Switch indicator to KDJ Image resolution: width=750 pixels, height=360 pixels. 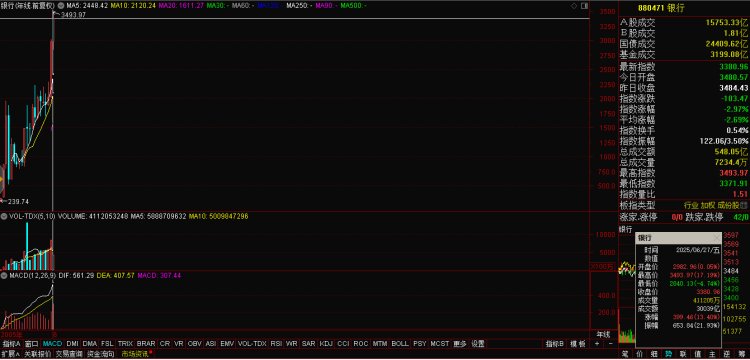[x=326, y=344]
